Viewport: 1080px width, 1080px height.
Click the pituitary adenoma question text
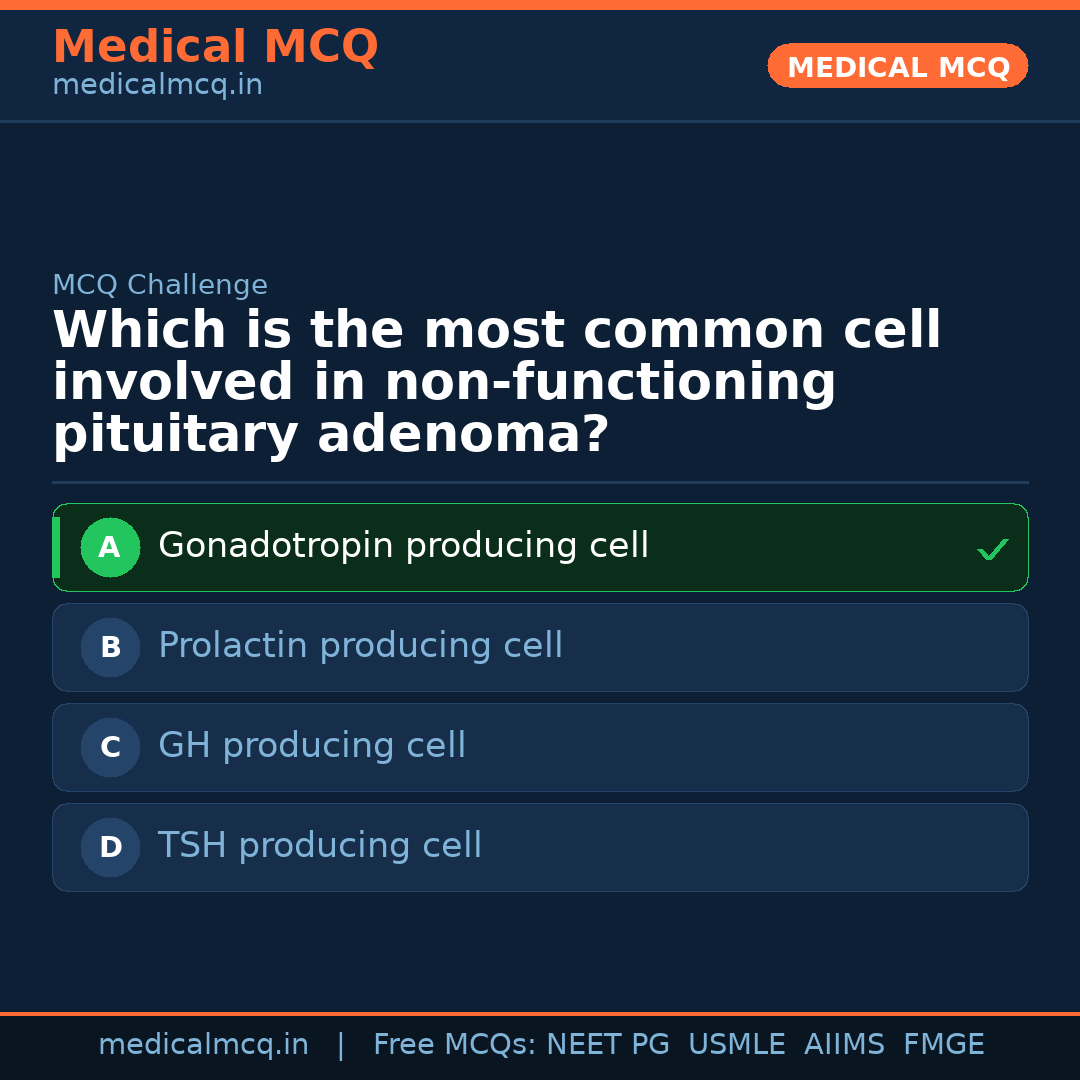click(x=496, y=383)
